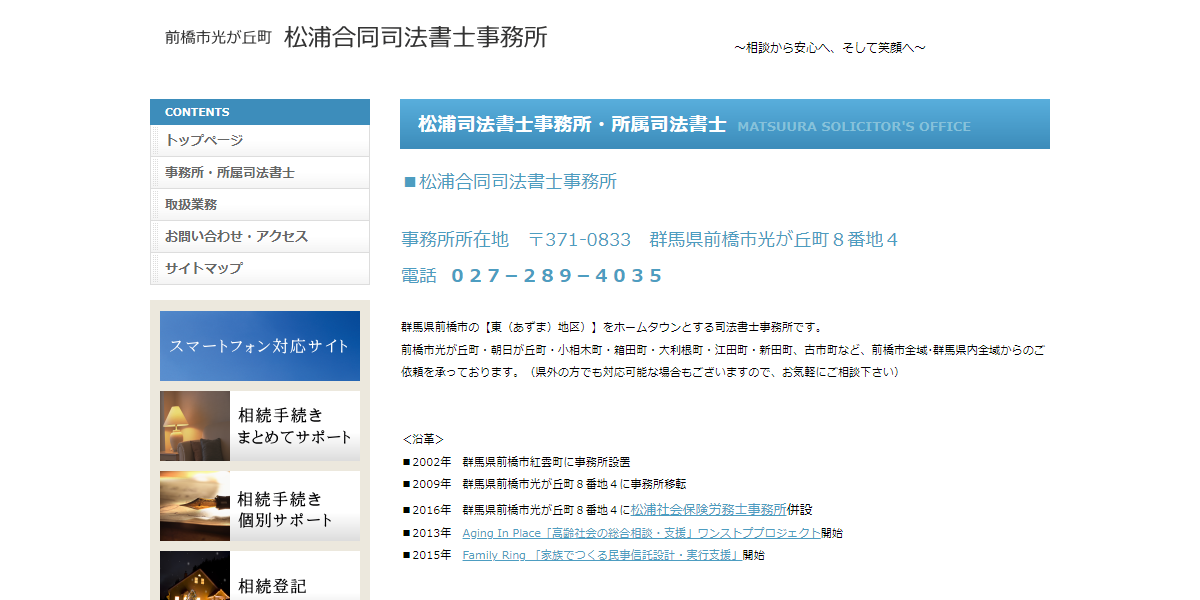Follow the 松浦社会保険労務士事務所 link
Image resolution: width=1200 pixels, height=600 pixels.
tap(708, 509)
